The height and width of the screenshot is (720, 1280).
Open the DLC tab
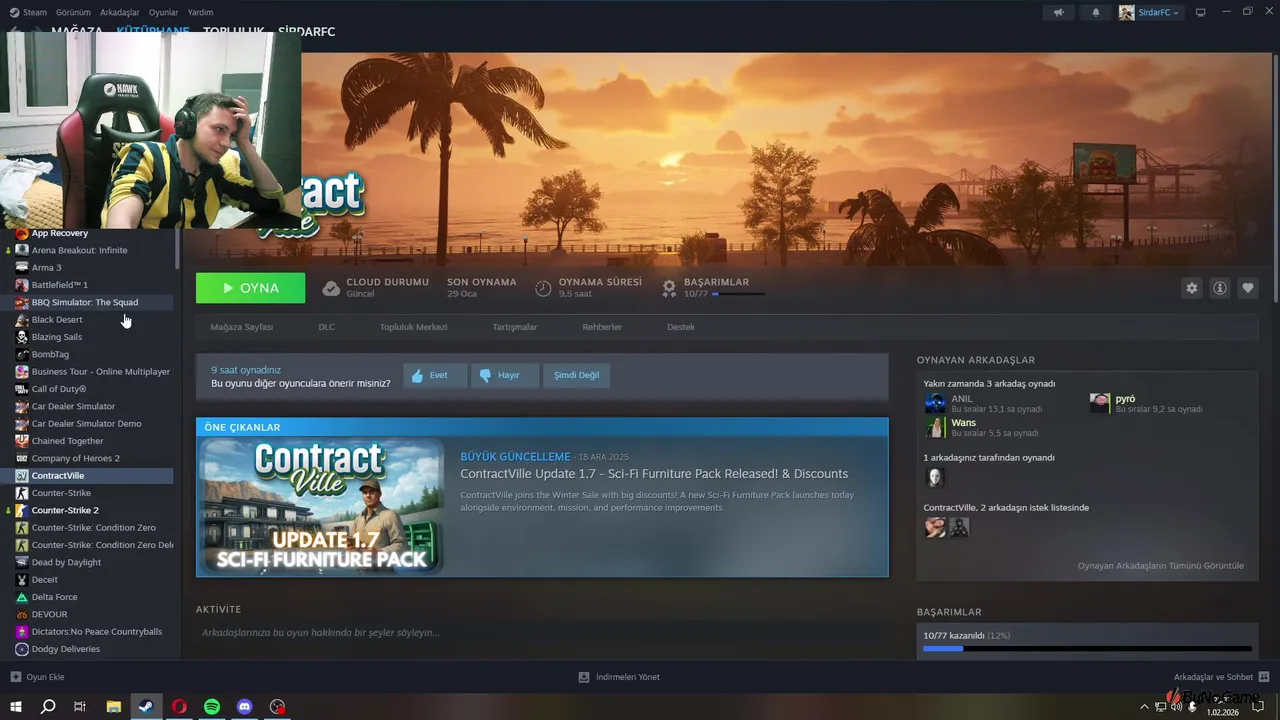click(327, 327)
